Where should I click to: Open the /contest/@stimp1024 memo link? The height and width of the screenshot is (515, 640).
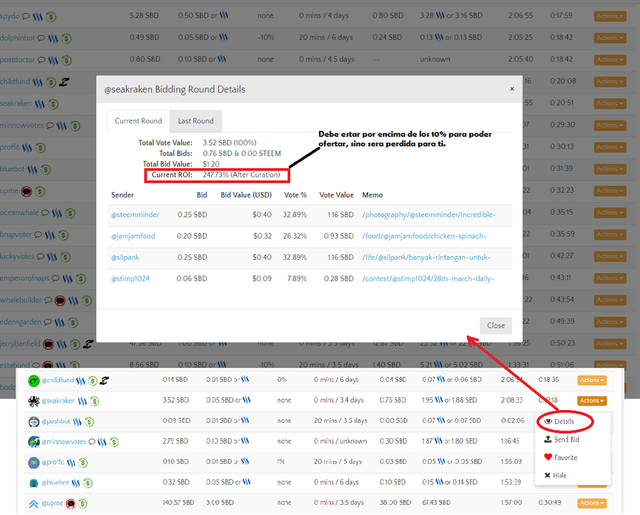coord(428,278)
